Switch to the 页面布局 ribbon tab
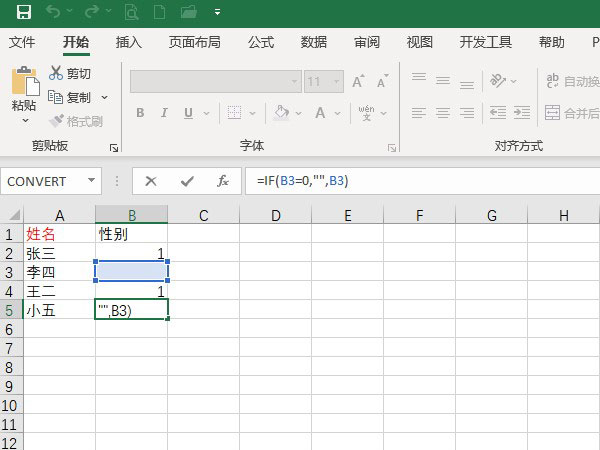This screenshot has height=450, width=600. pos(195,42)
